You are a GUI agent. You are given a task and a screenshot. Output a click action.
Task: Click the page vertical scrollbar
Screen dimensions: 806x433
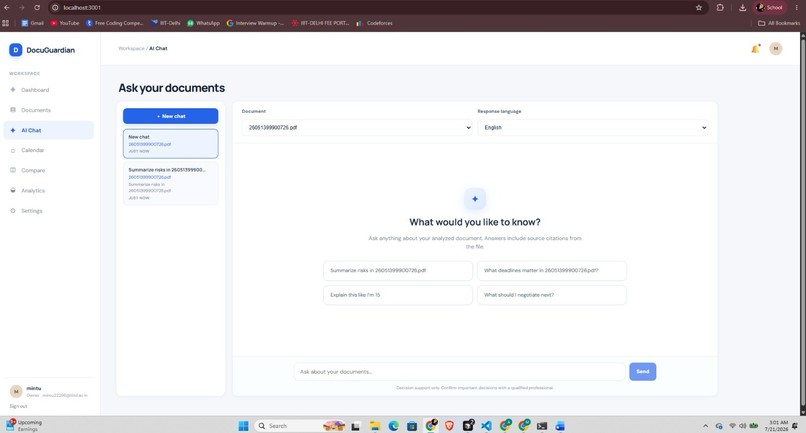(802, 224)
